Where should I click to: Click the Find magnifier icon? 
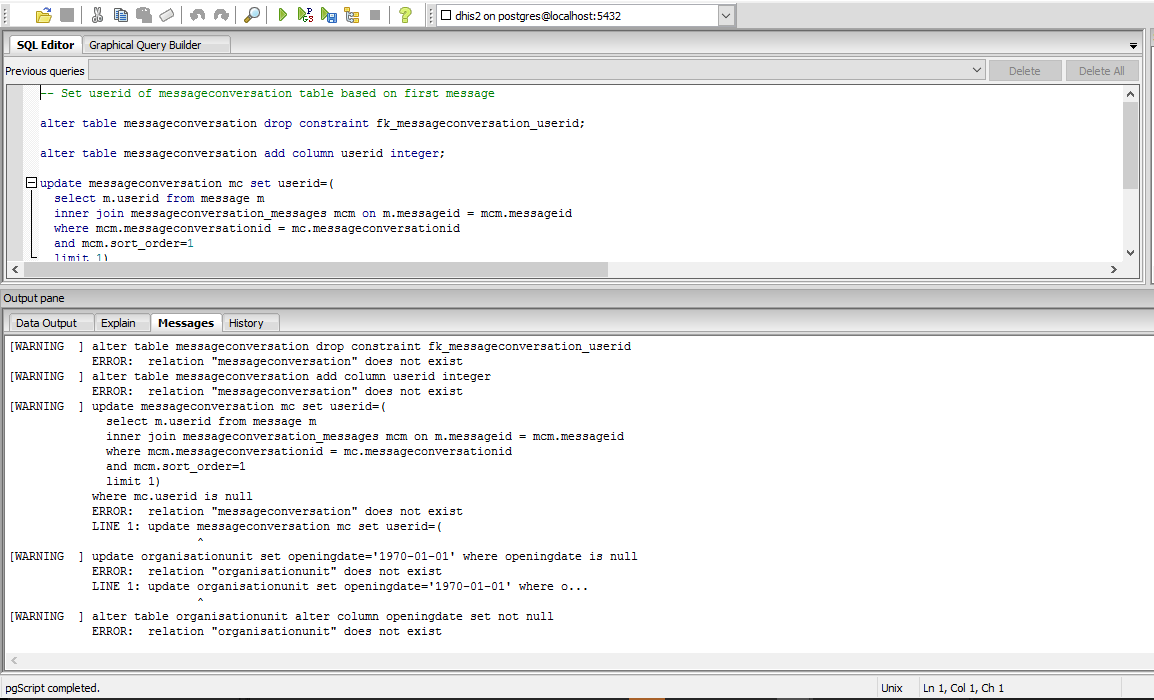click(252, 15)
